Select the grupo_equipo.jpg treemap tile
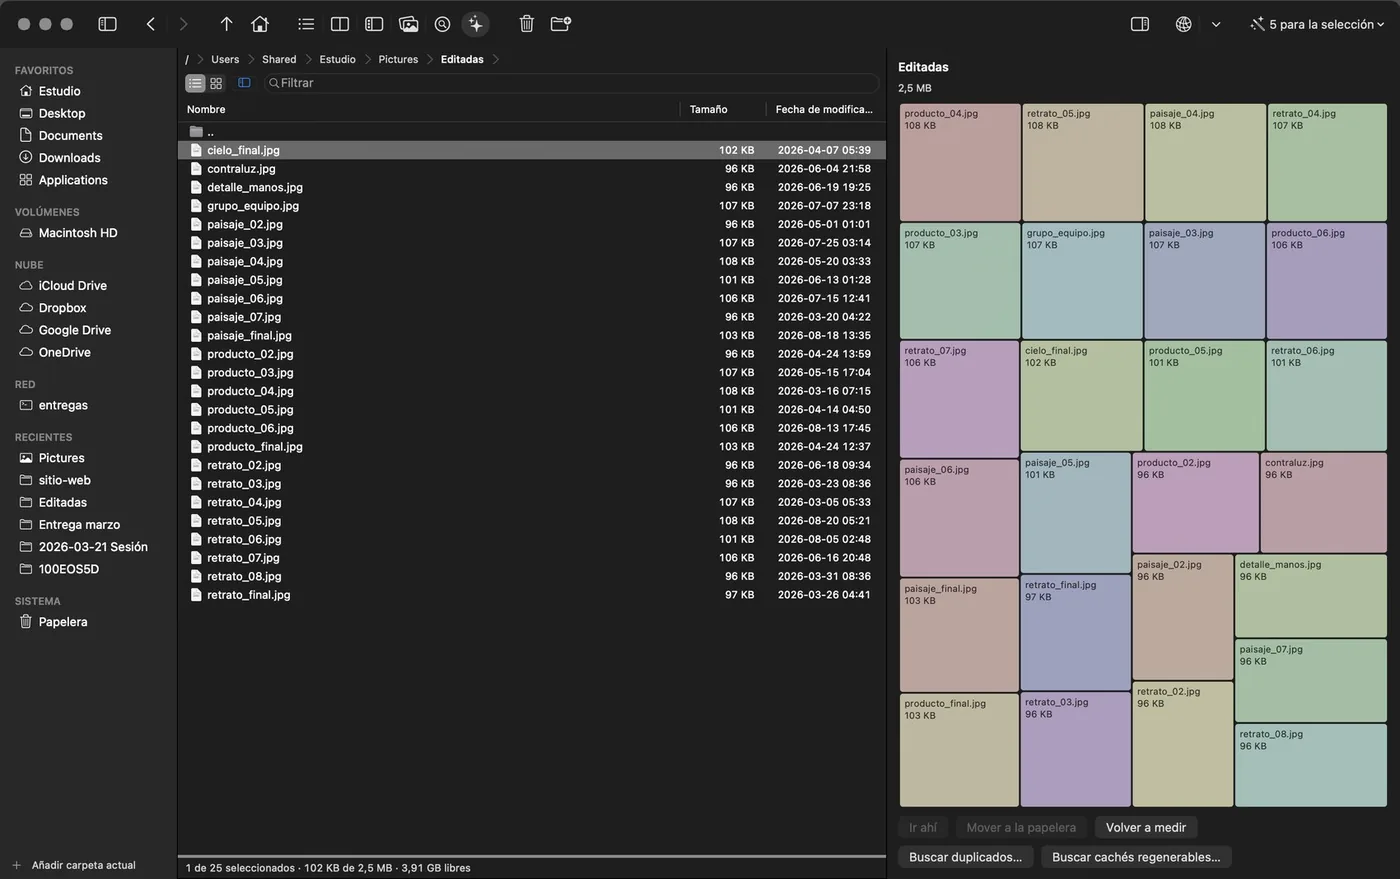The width and height of the screenshot is (1400, 879). pyautogui.click(x=1082, y=281)
